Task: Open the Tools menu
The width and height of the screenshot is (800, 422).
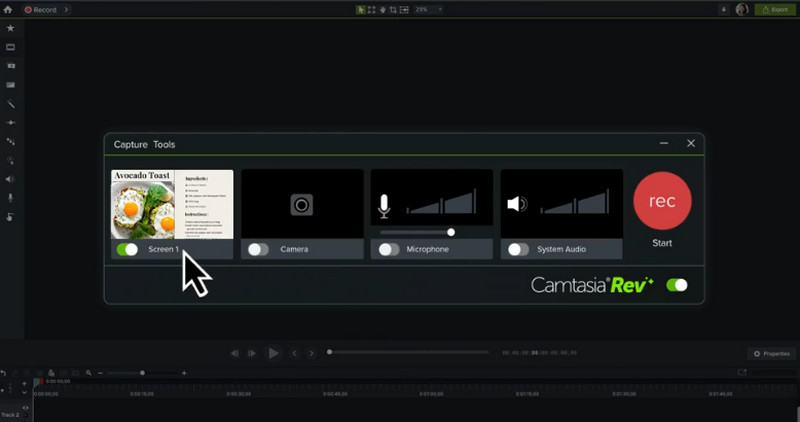Action: (164, 144)
